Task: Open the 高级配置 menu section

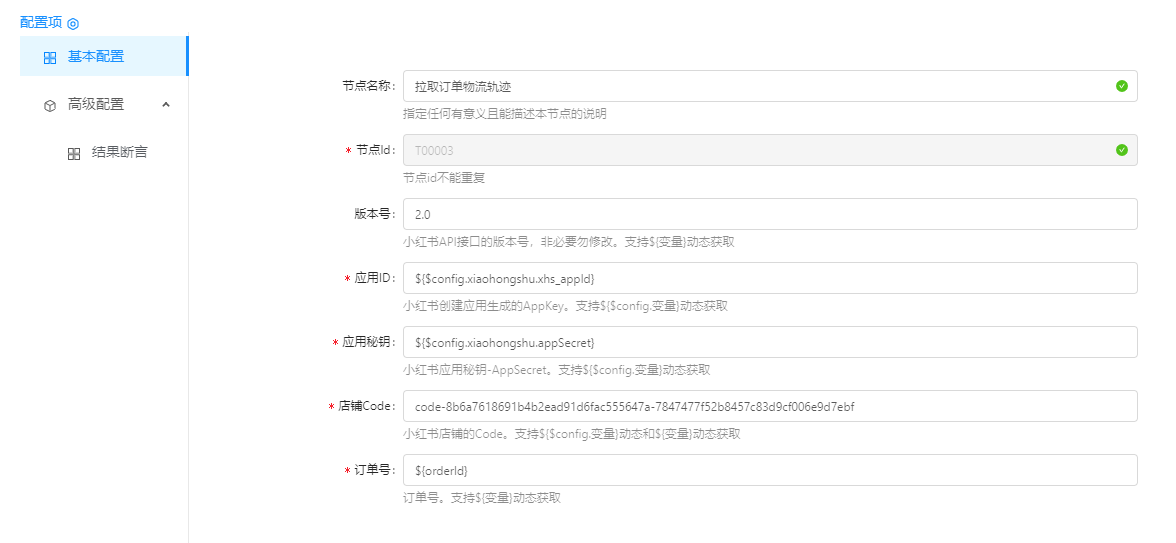Action: pos(96,104)
